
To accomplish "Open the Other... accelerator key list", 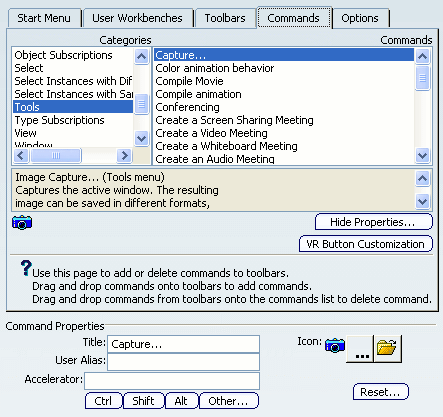I will click(229, 401).
